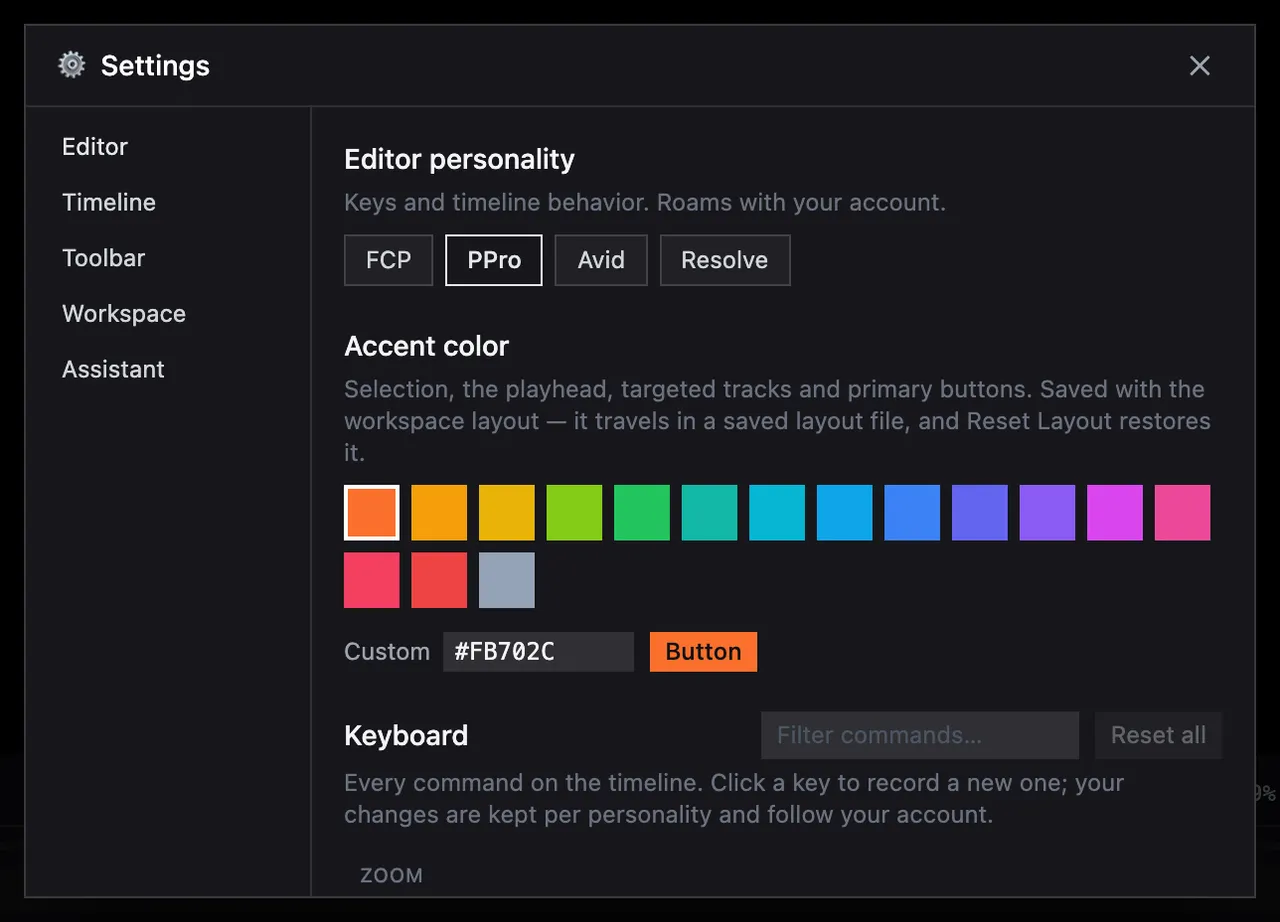Click the custom hex color field
The width and height of the screenshot is (1280, 922).
[x=538, y=652]
